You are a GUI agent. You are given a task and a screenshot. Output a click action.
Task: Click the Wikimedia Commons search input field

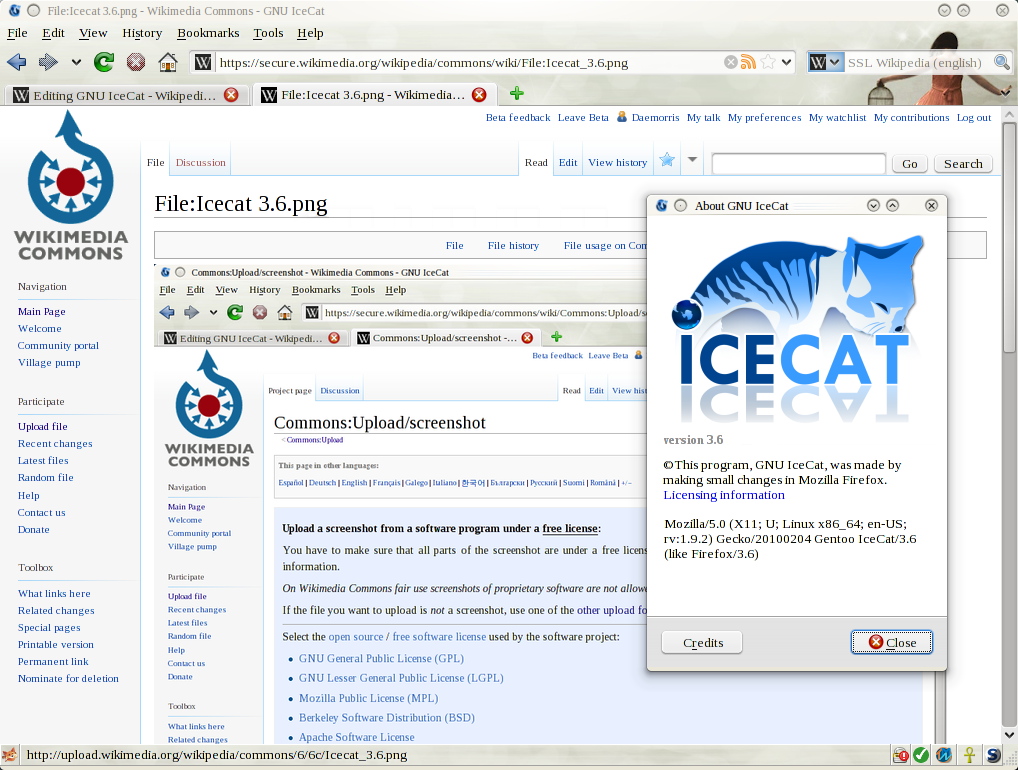click(798, 163)
